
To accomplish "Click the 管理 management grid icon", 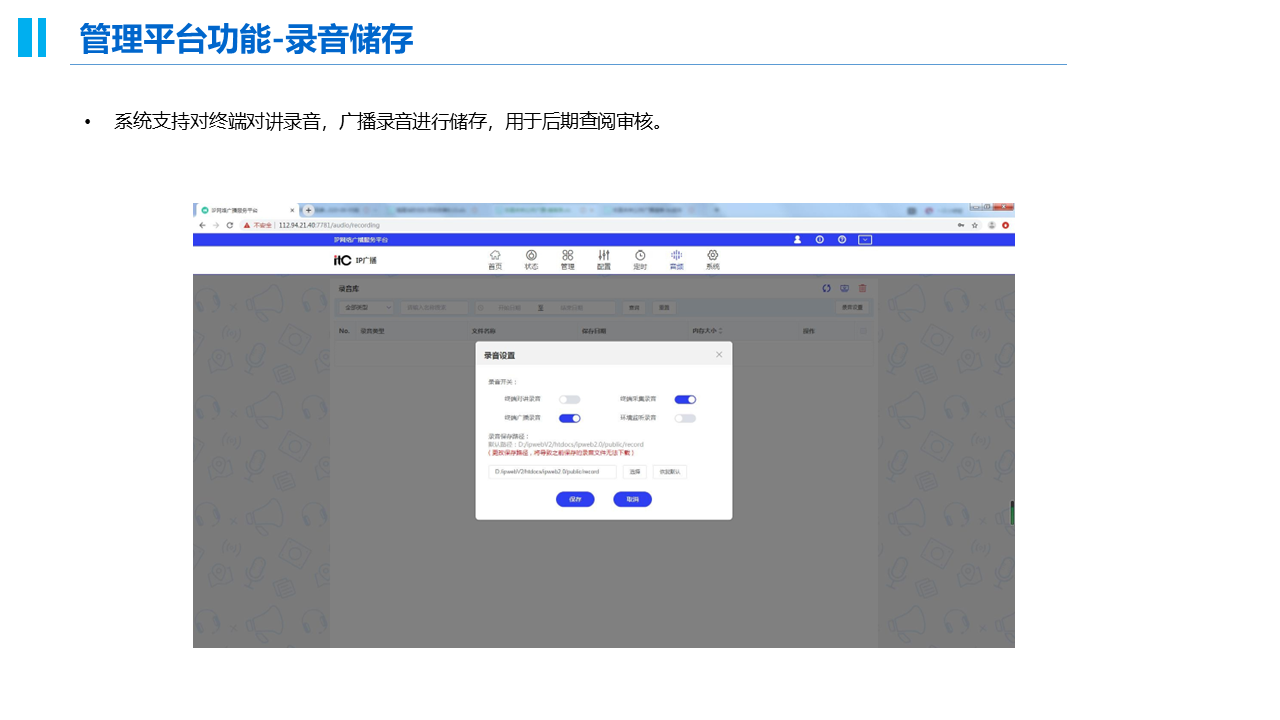I will pos(567,259).
